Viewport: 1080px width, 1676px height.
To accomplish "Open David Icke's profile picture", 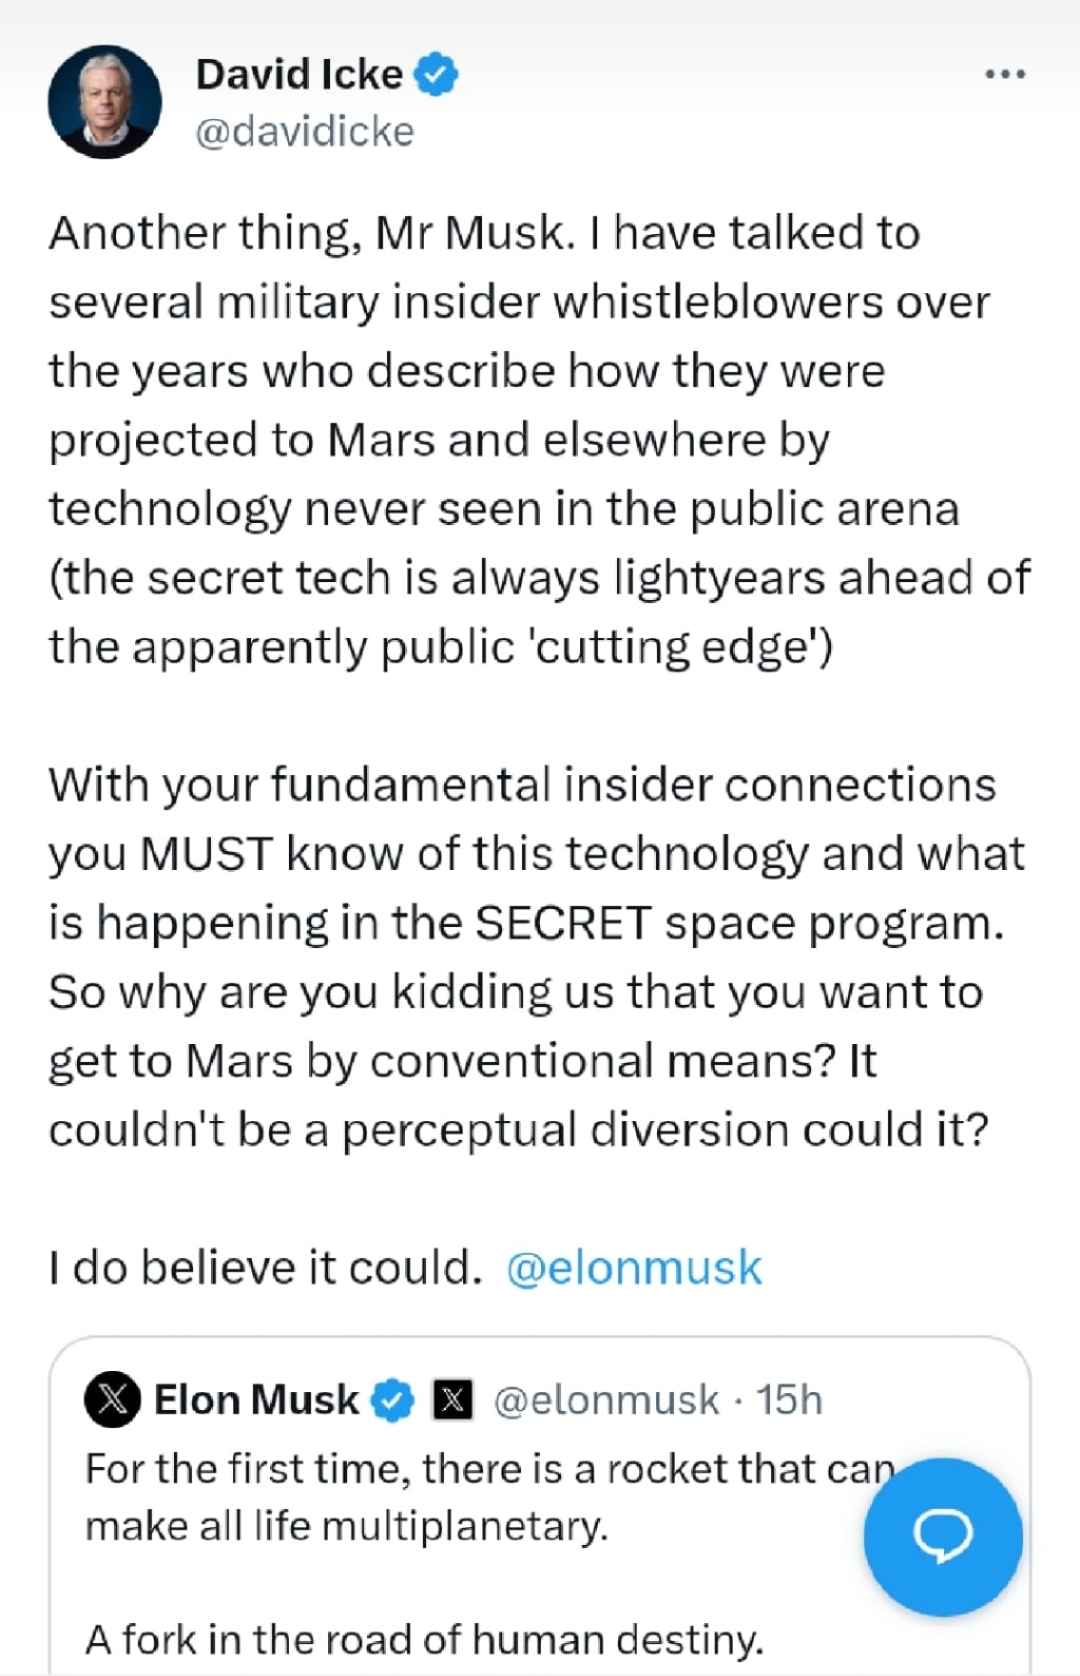I will tap(105, 101).
